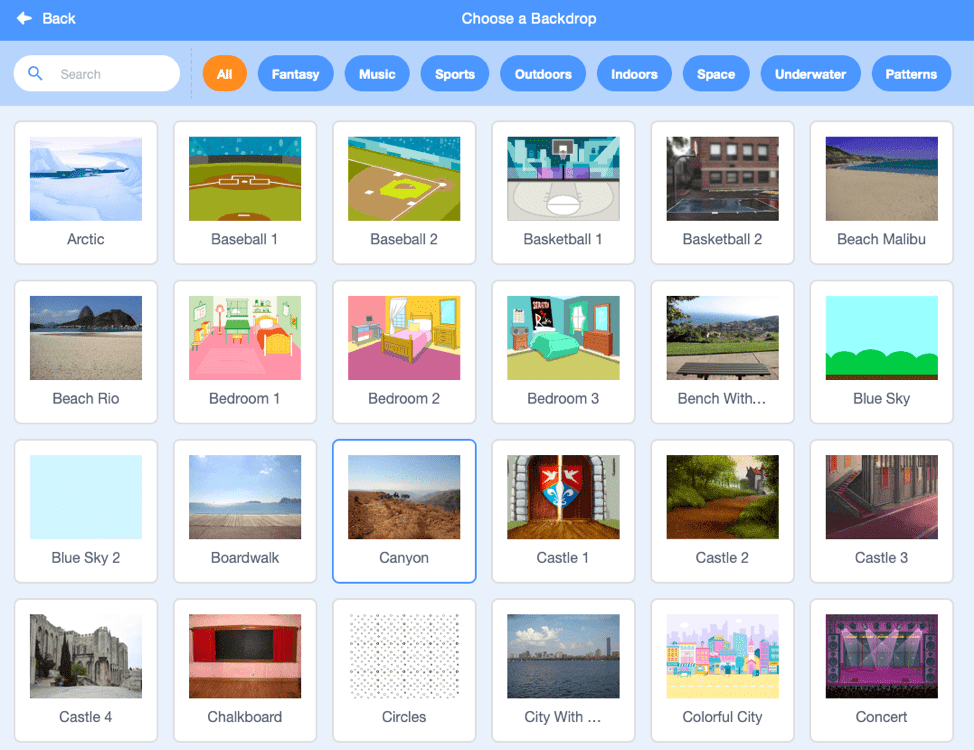
Task: Select the All category filter
Action: (224, 73)
